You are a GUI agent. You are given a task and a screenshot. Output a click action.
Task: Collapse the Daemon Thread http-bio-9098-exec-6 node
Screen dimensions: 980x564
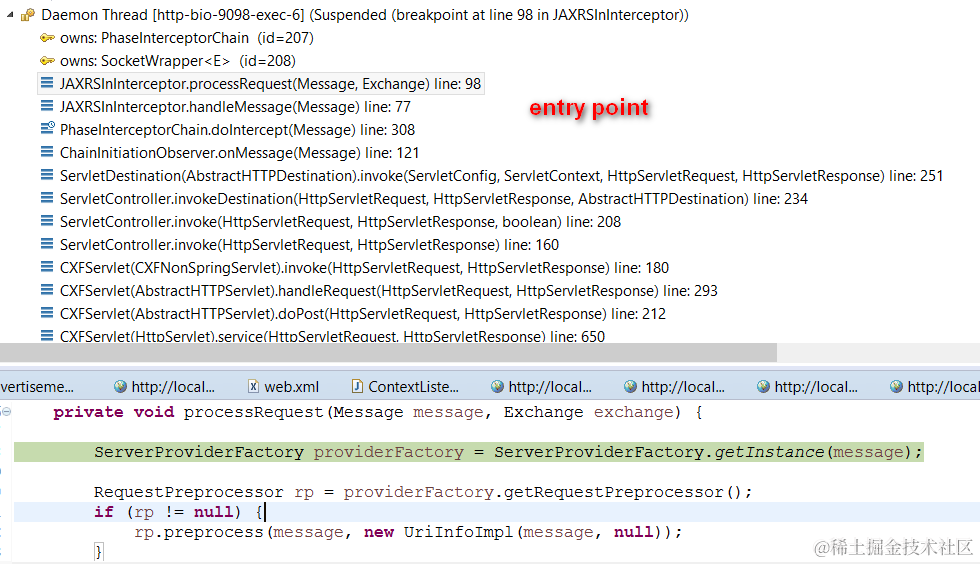pos(10,14)
